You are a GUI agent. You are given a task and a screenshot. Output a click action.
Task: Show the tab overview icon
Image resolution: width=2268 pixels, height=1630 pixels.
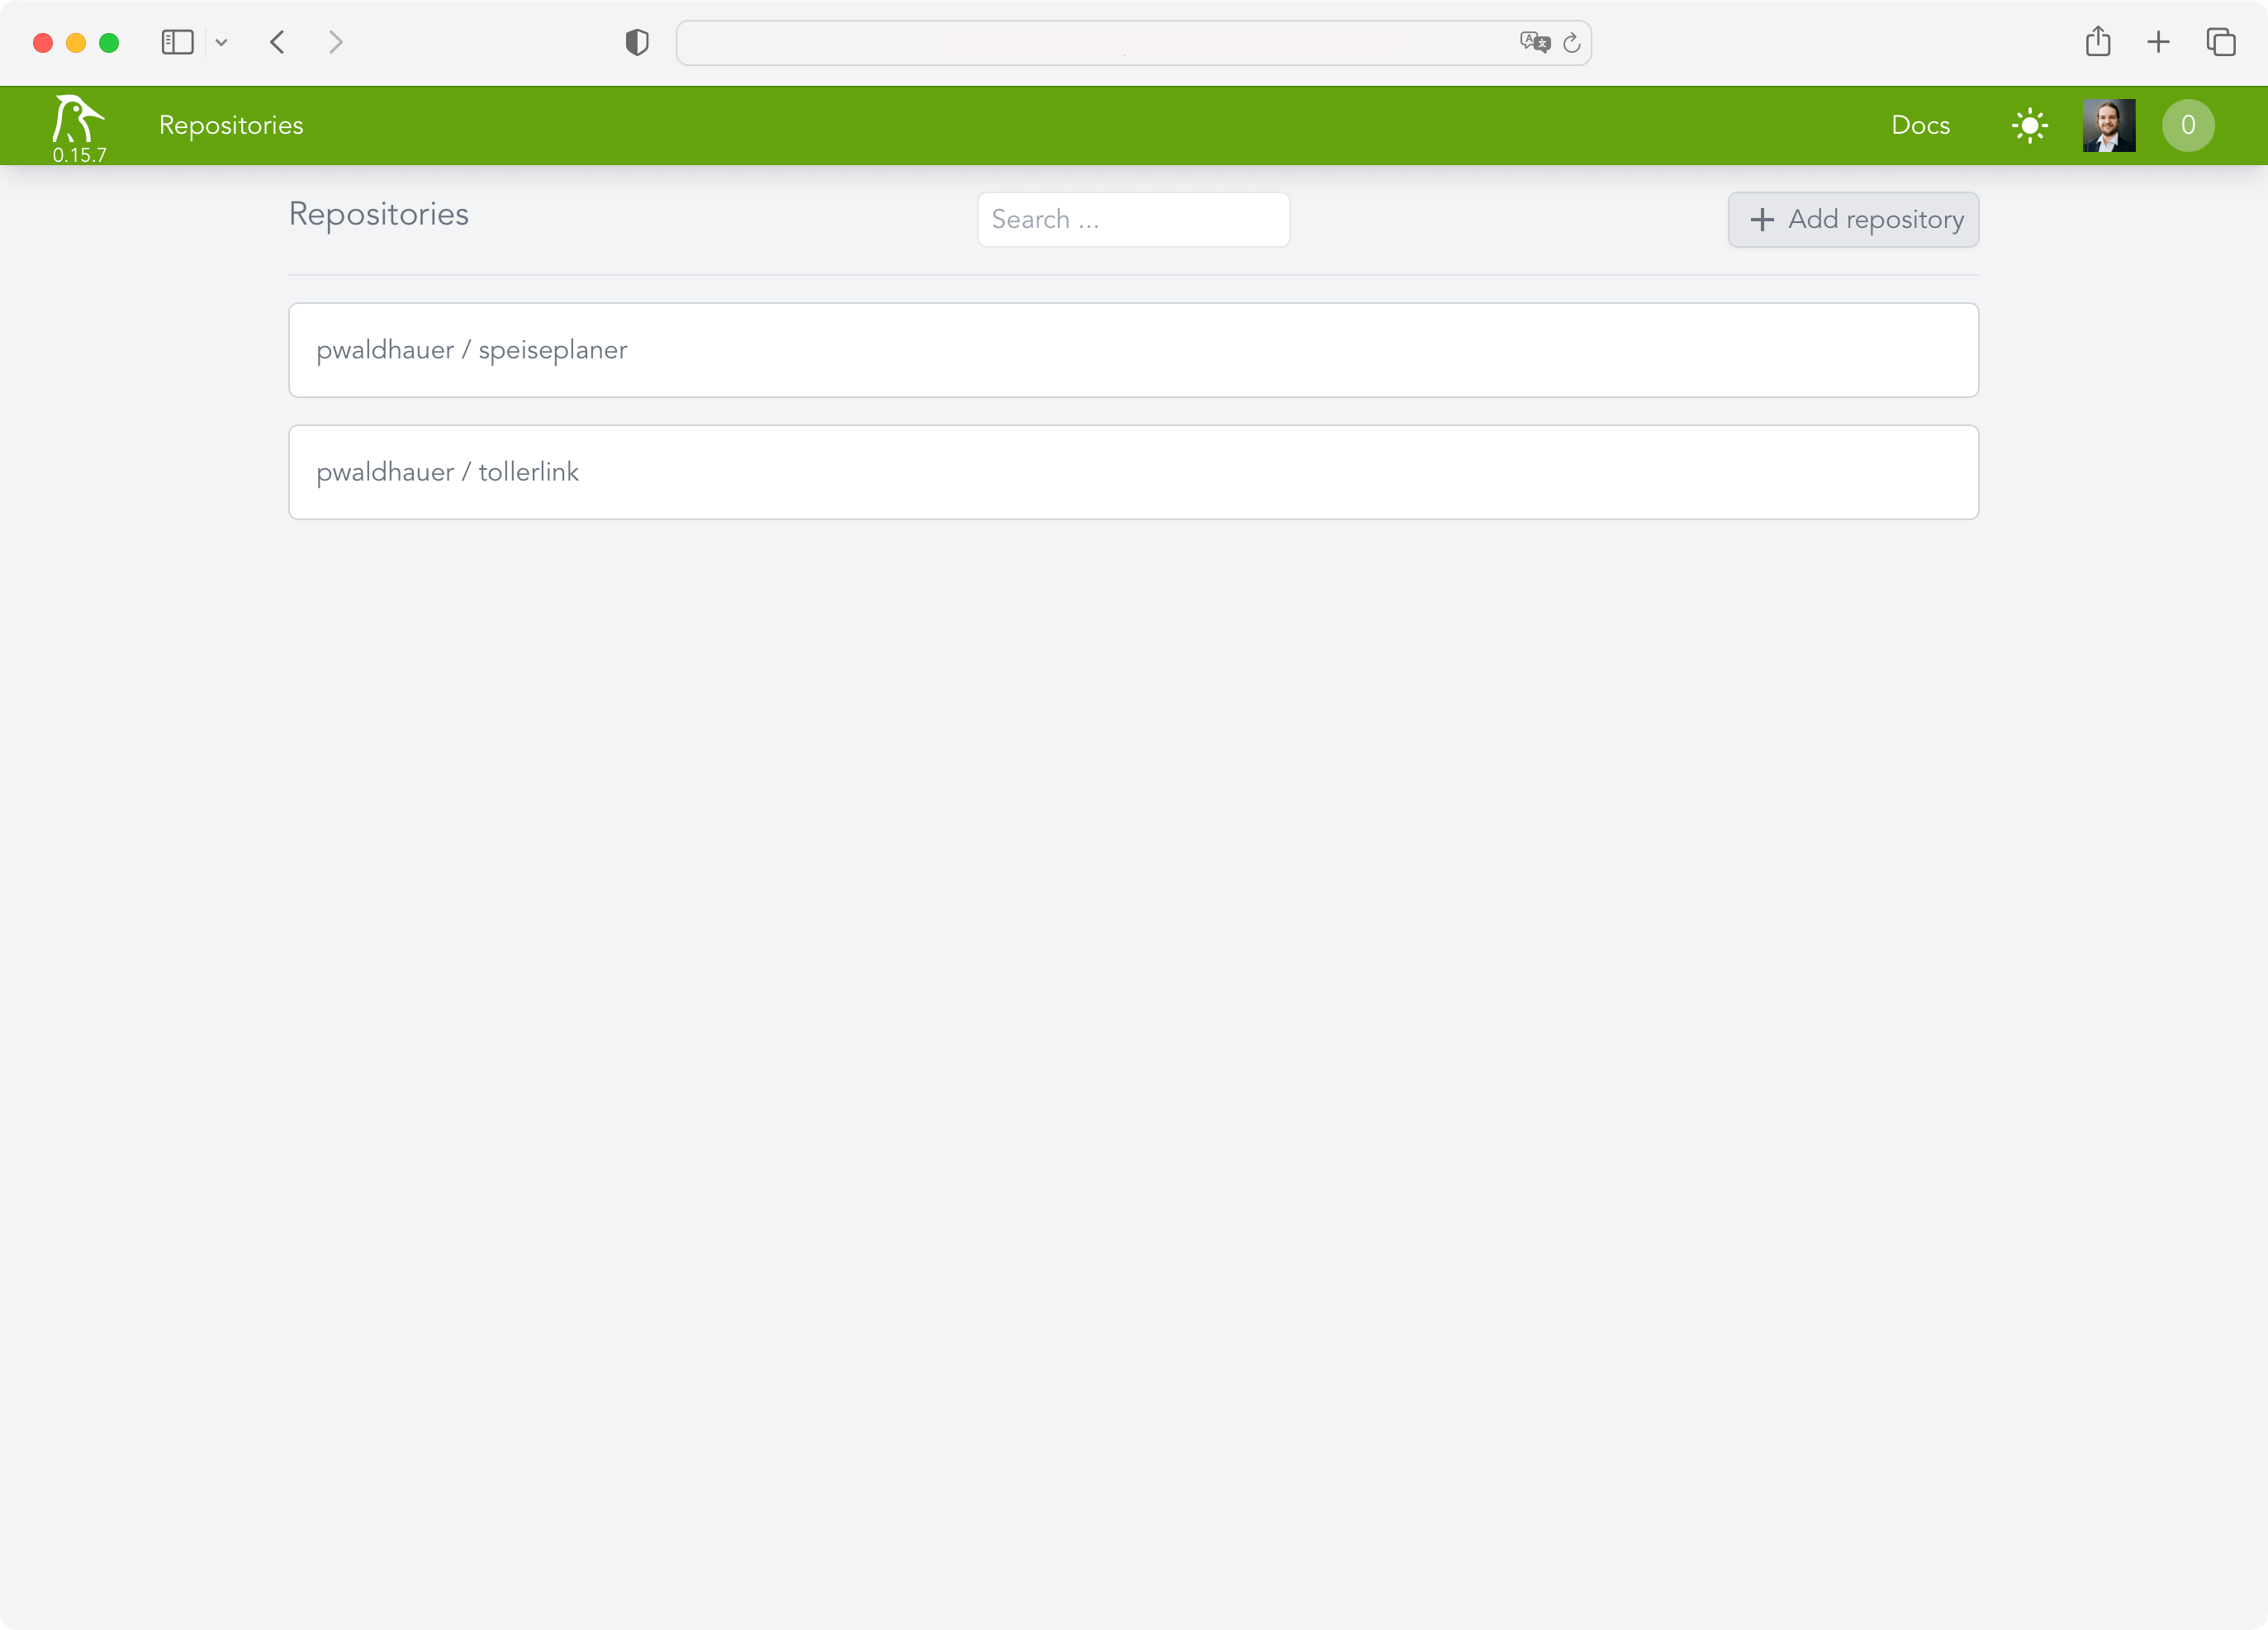[x=2220, y=42]
